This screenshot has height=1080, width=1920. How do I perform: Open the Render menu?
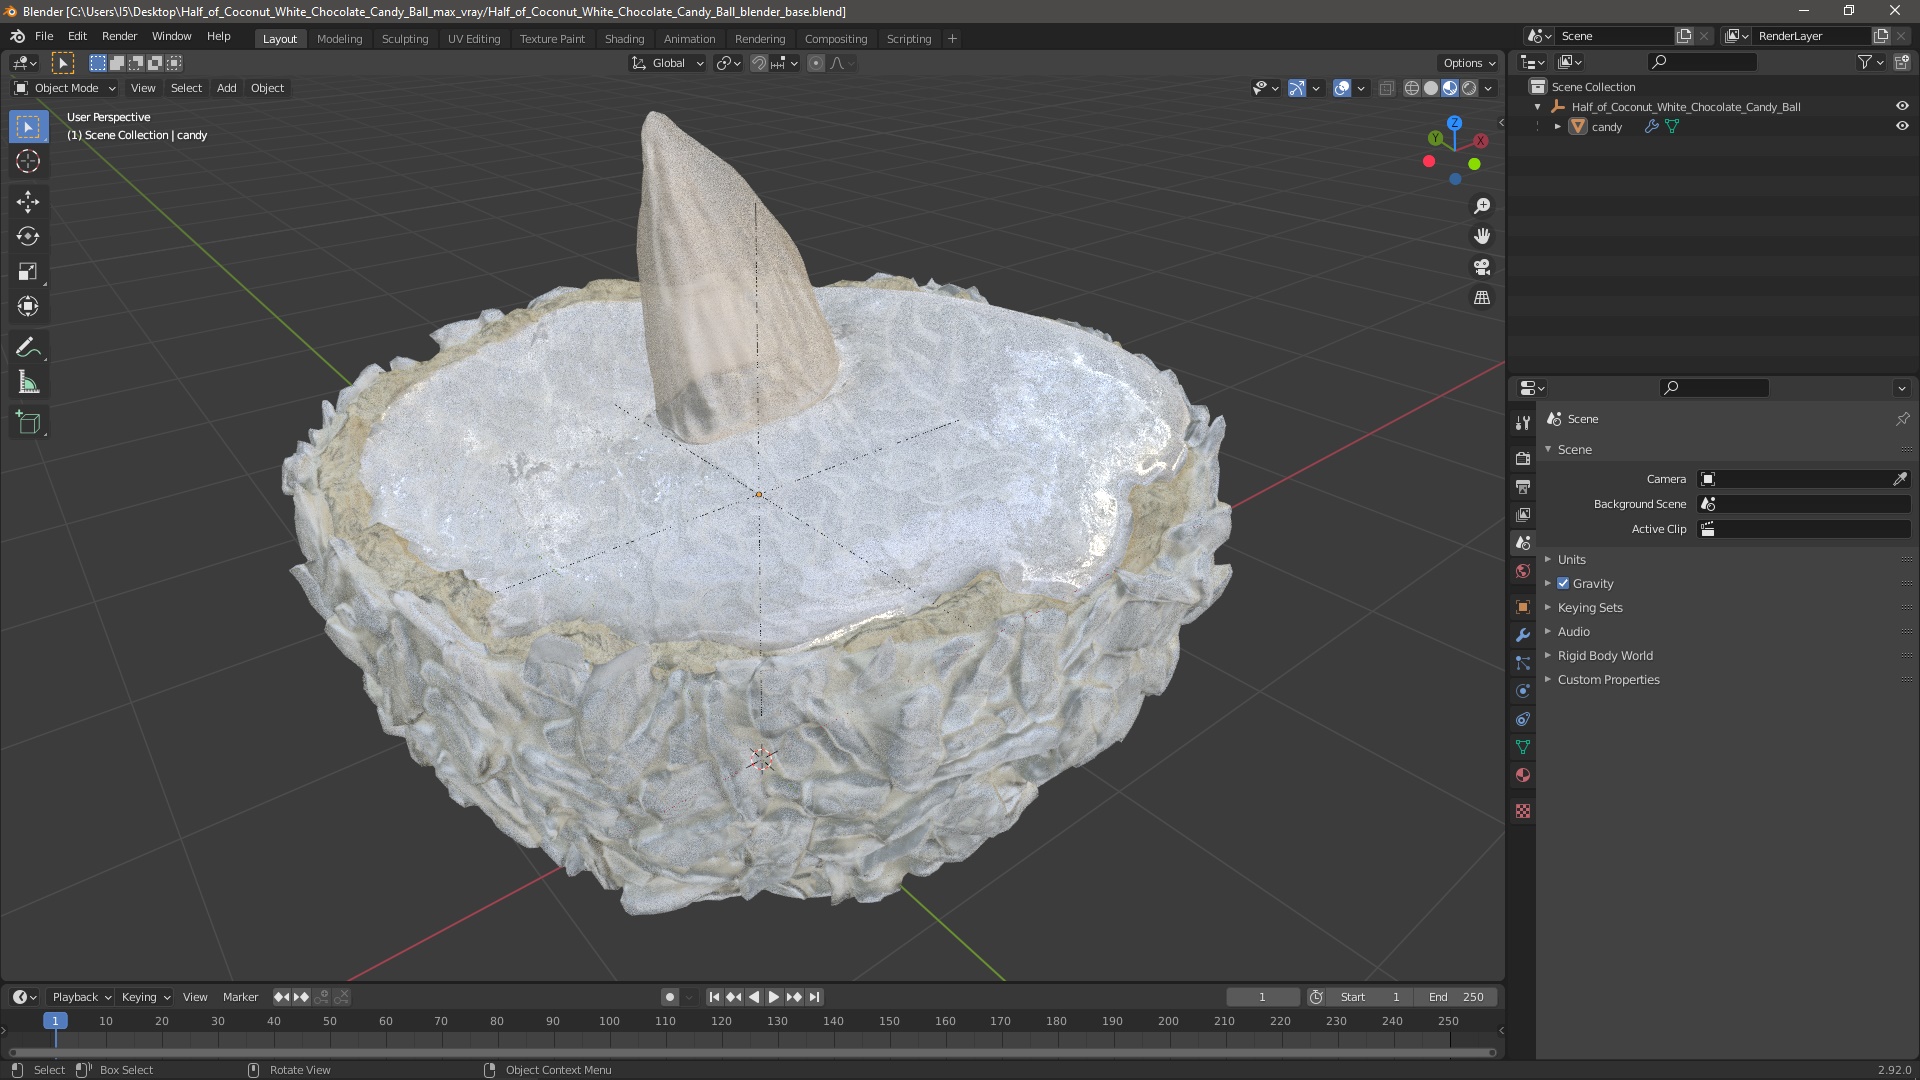click(119, 36)
